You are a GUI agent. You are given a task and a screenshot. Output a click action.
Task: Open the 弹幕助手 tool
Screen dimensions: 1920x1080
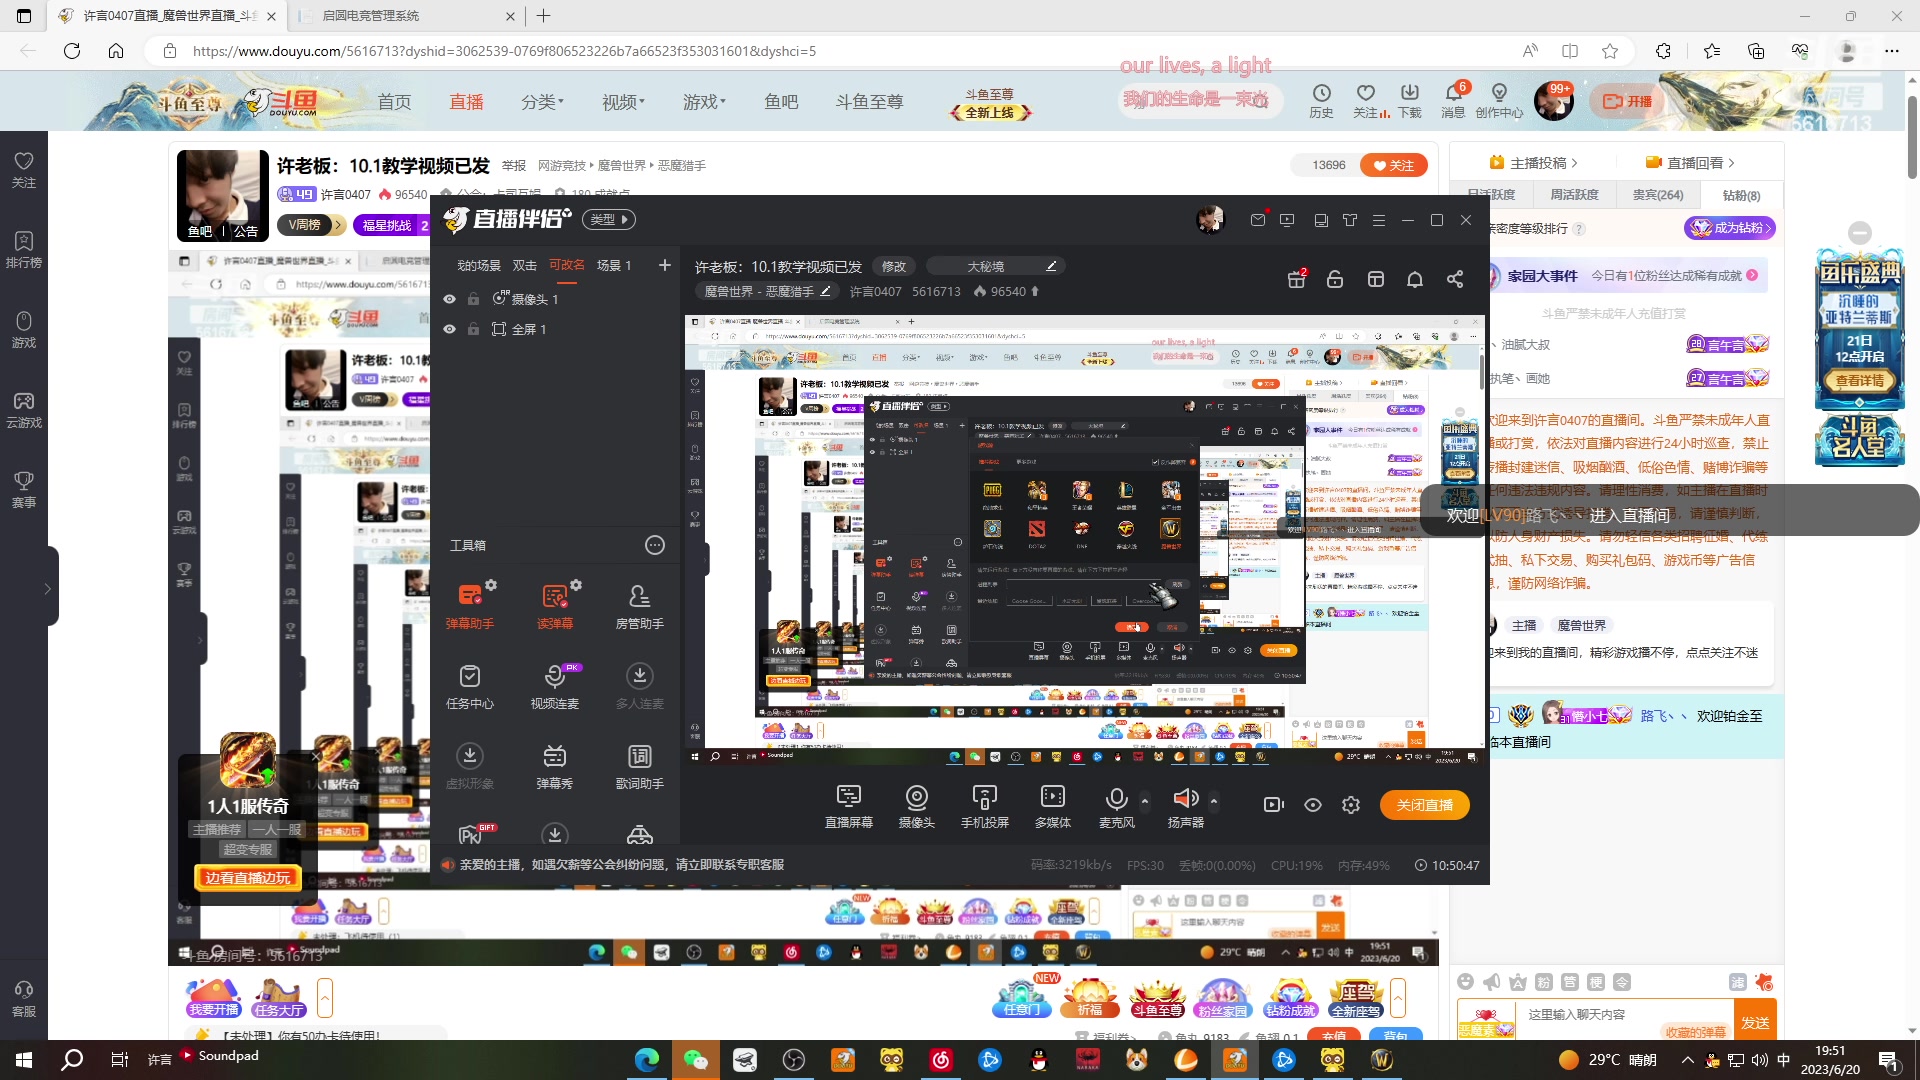click(470, 605)
